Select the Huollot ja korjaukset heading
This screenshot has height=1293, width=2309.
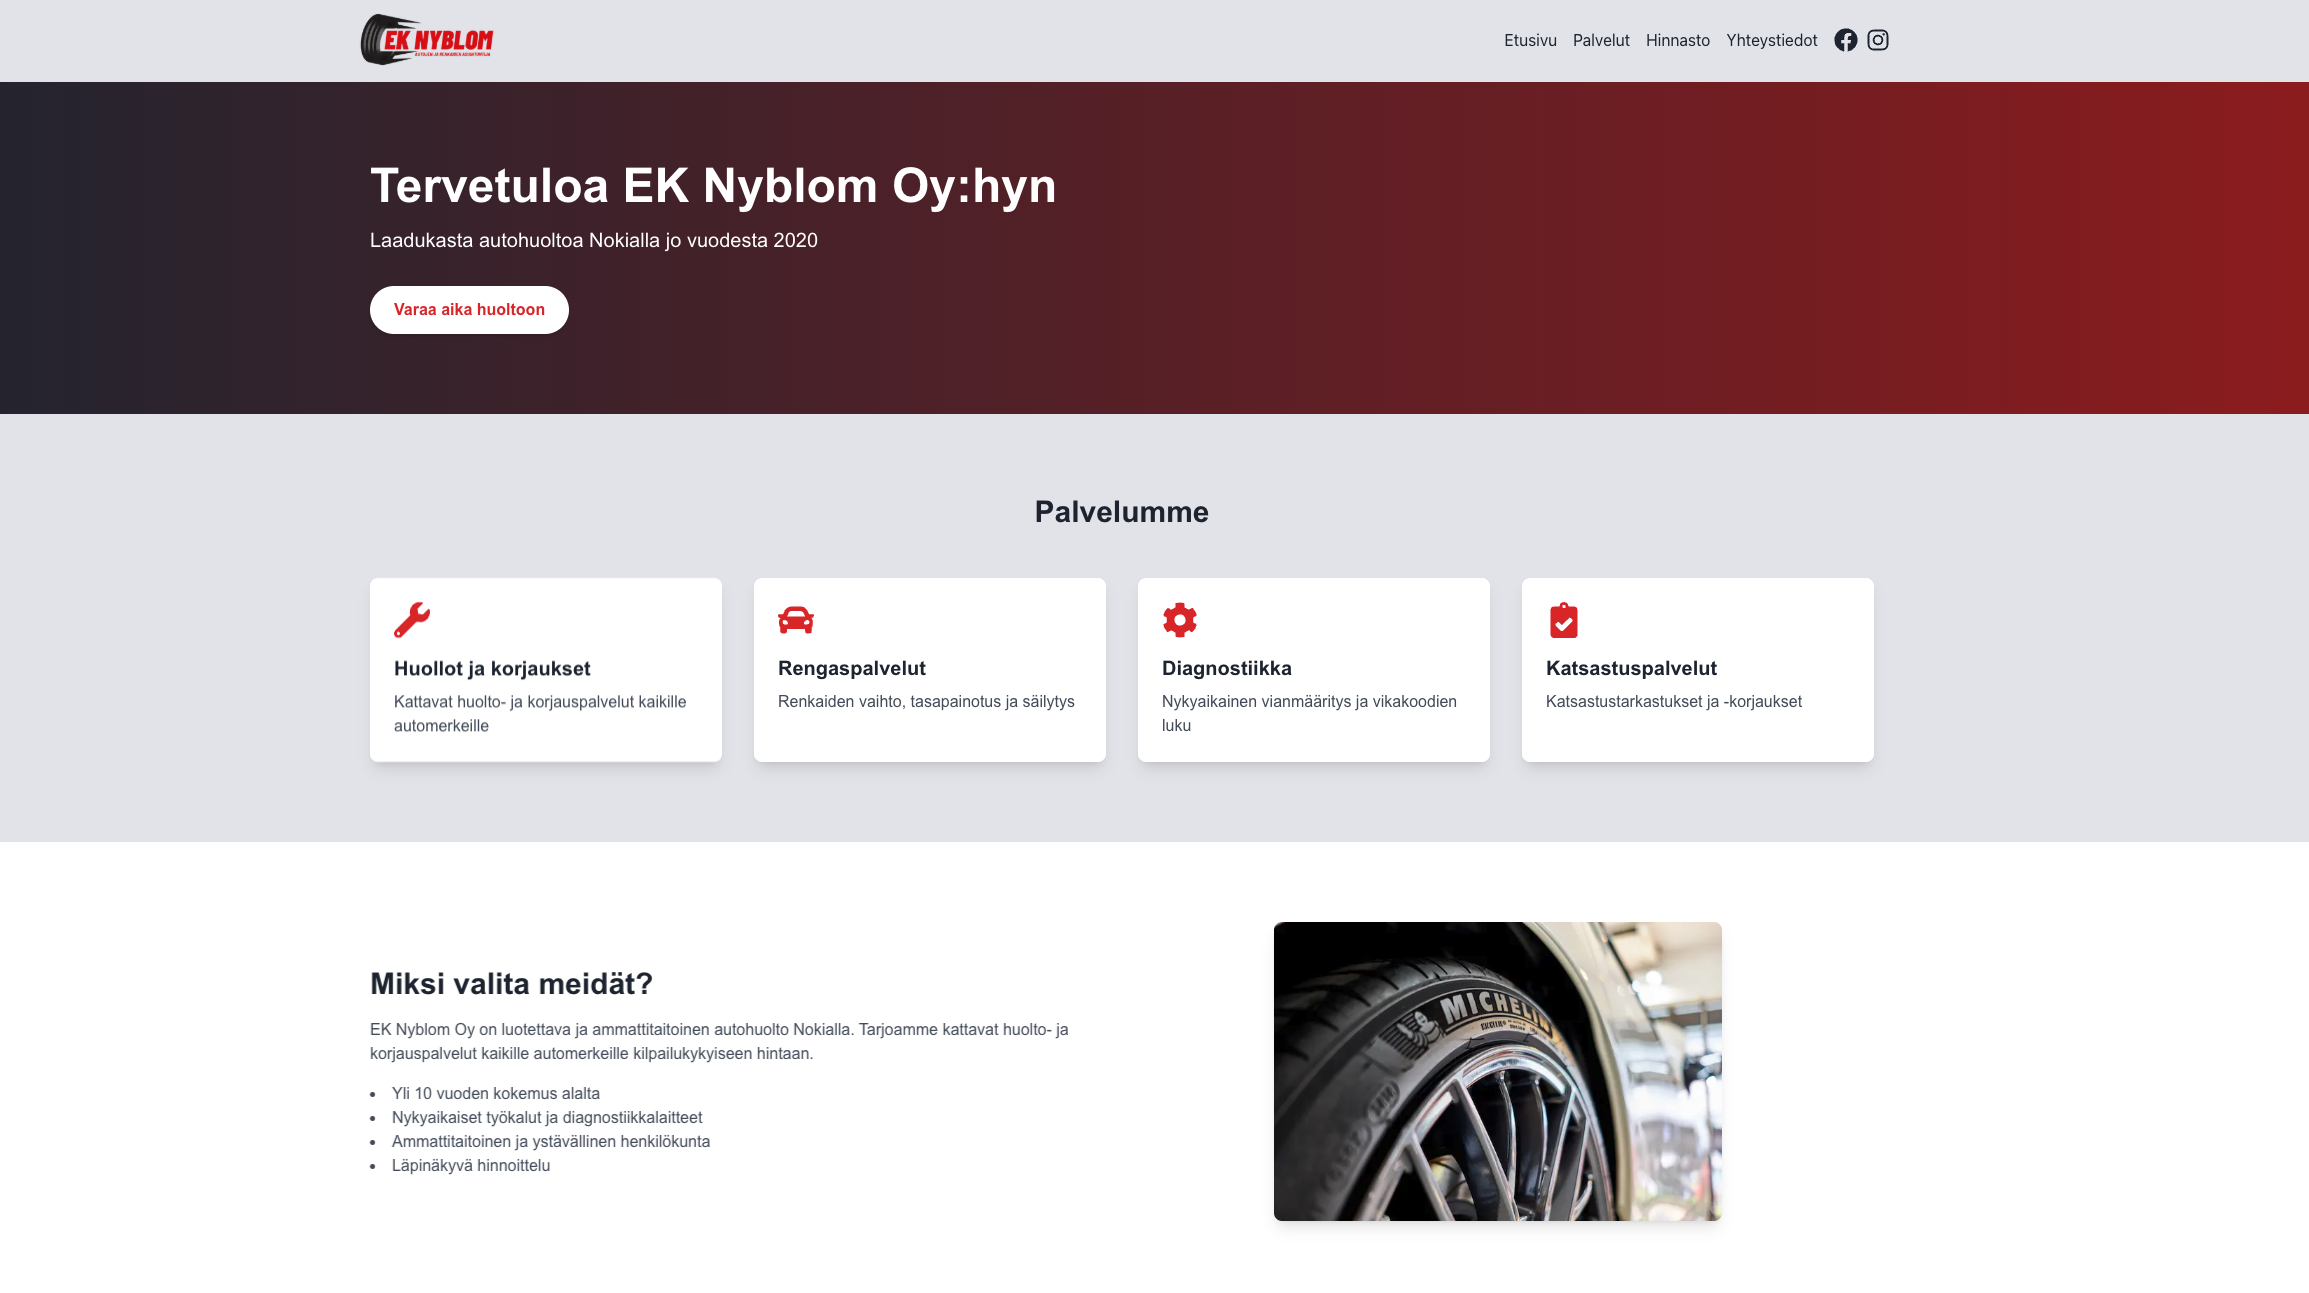[x=492, y=669]
